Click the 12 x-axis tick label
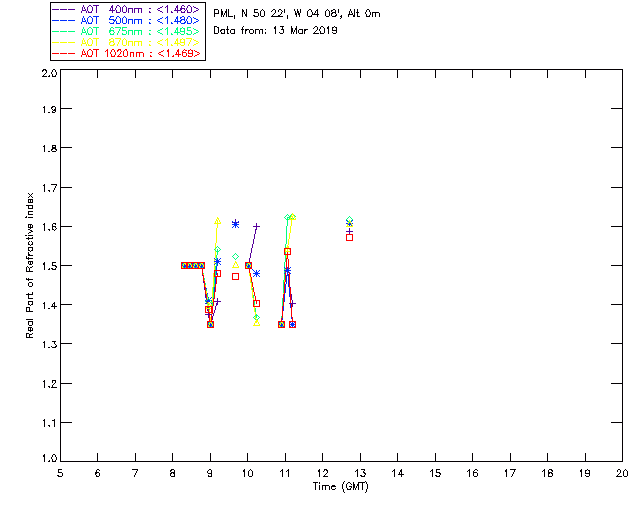640x512 pixels. [x=322, y=473]
